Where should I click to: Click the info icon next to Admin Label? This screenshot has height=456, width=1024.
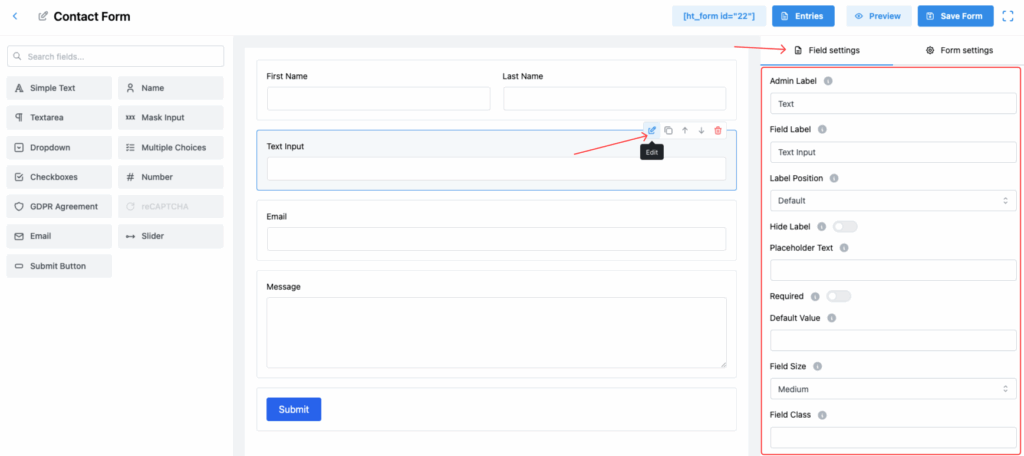(x=828, y=81)
